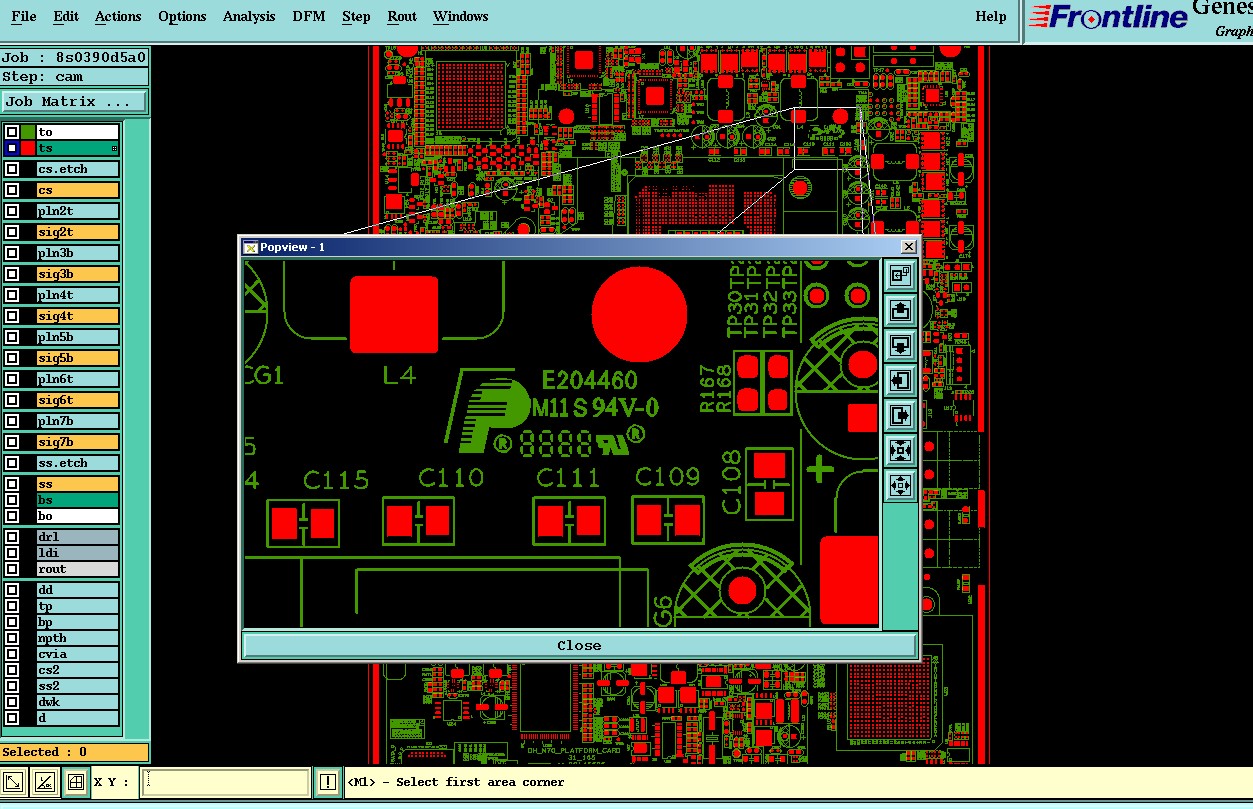
Task: Select the pln4t layer name
Action: click(x=78, y=295)
